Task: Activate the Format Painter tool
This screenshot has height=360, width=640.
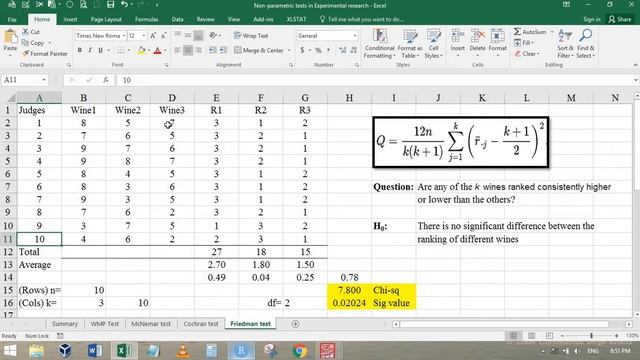Action: coord(45,53)
